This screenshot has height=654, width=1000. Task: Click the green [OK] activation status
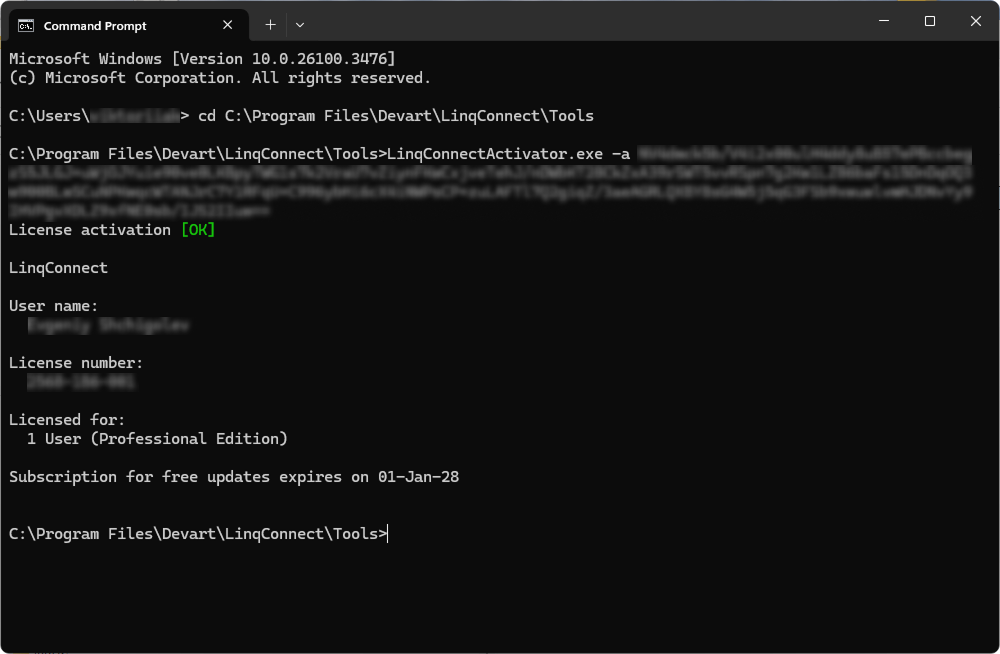pyautogui.click(x=196, y=229)
